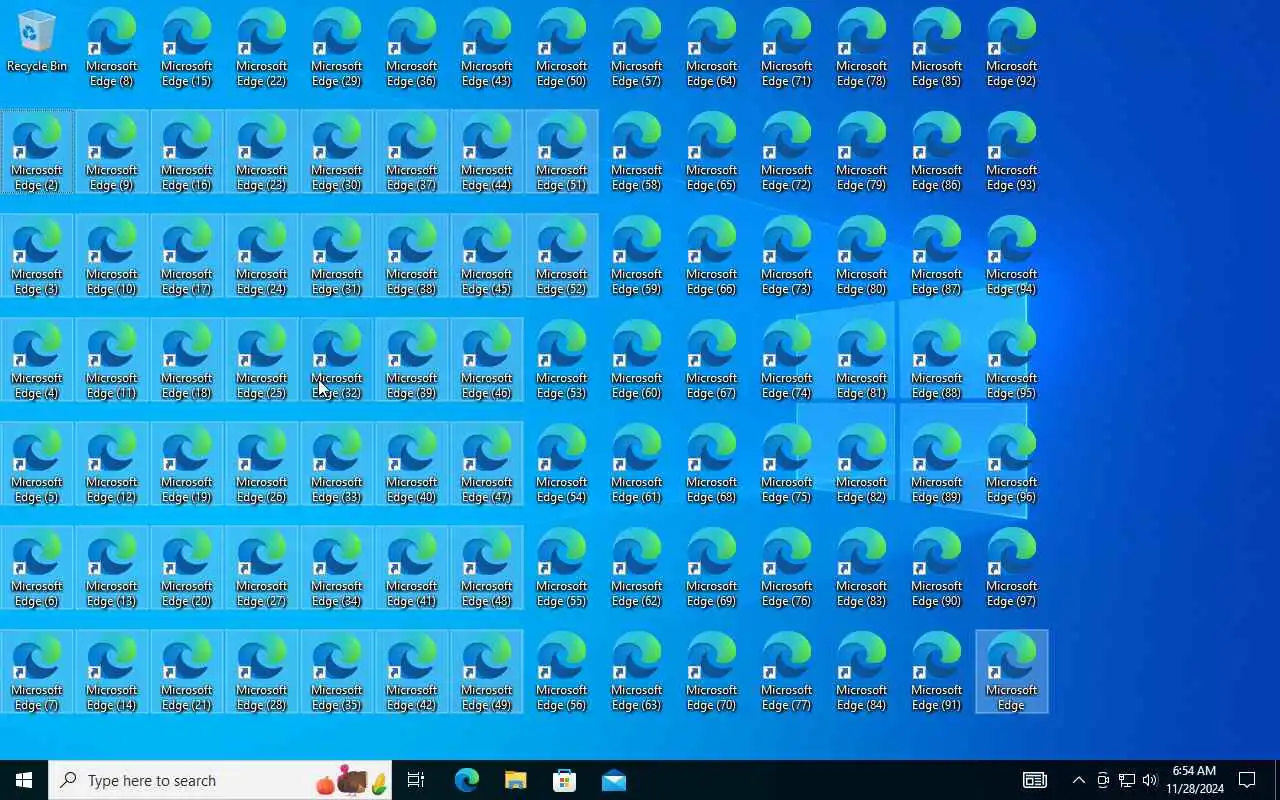The image size is (1280, 800).
Task: Select Microsoft Edge (70) icon
Action: (712, 672)
